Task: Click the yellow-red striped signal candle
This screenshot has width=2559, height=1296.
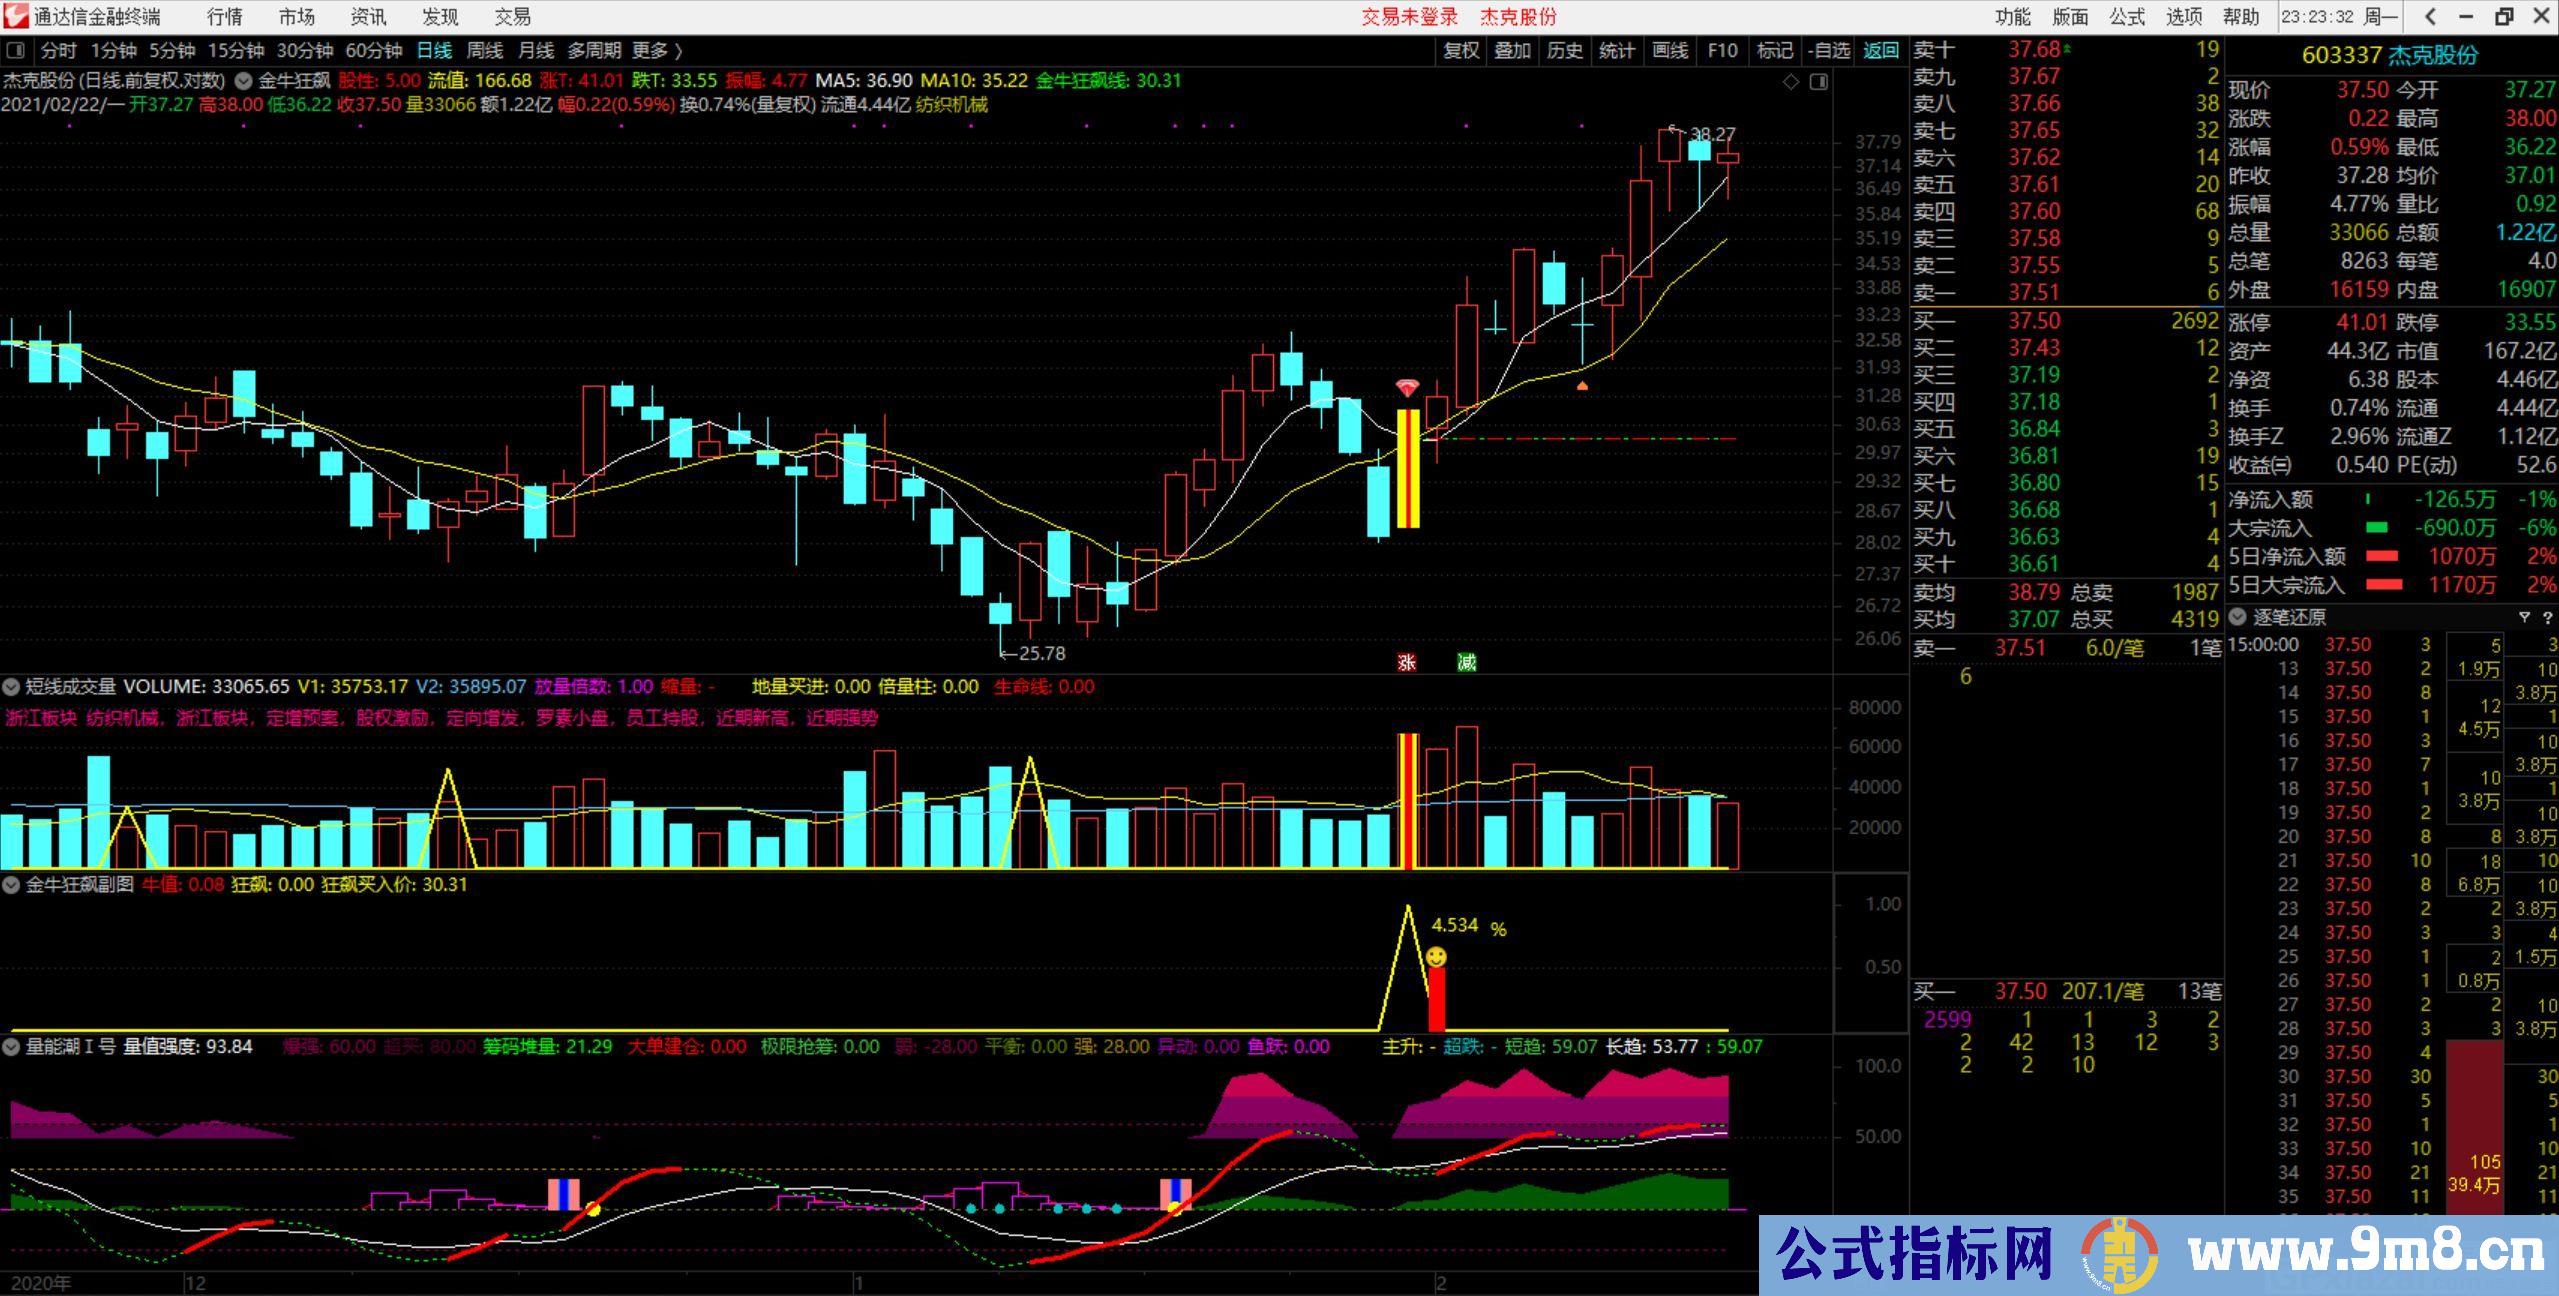Action: [1408, 468]
